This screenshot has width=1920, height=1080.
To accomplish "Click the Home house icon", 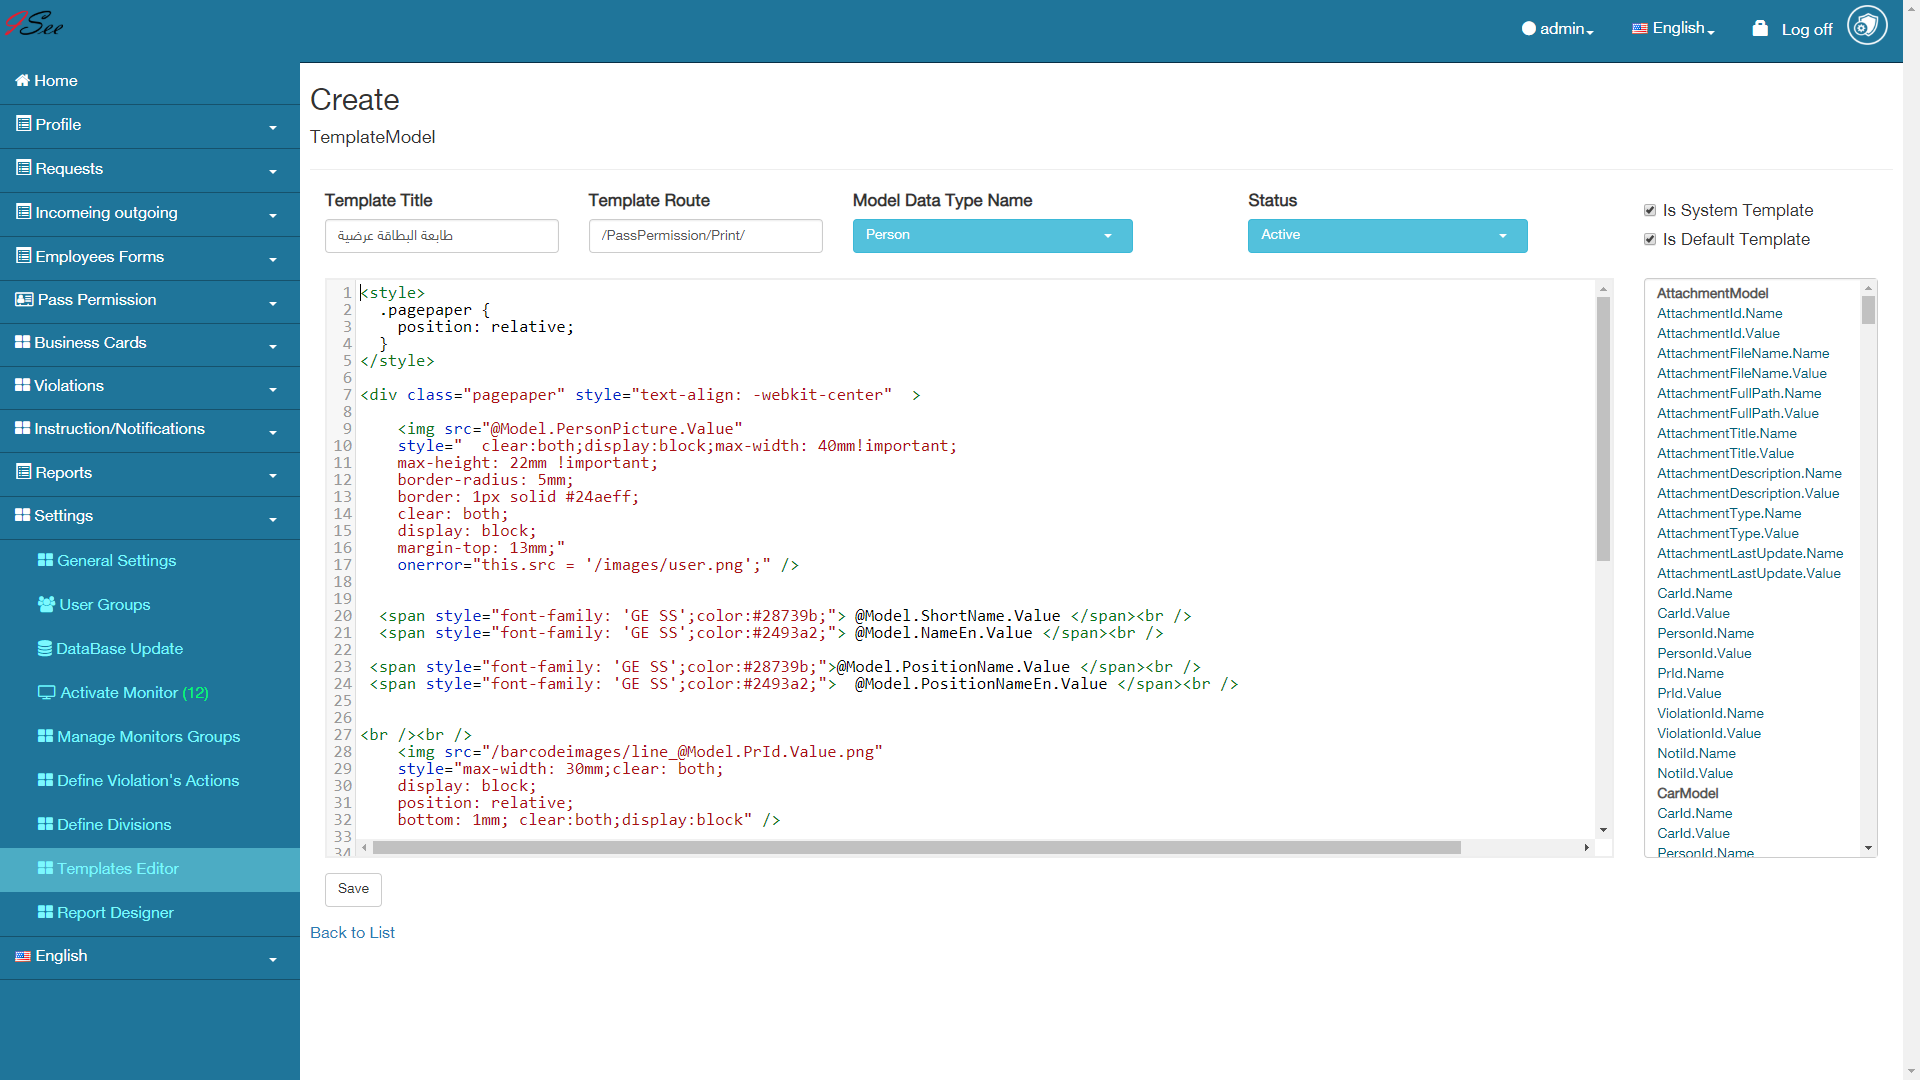I will (22, 81).
